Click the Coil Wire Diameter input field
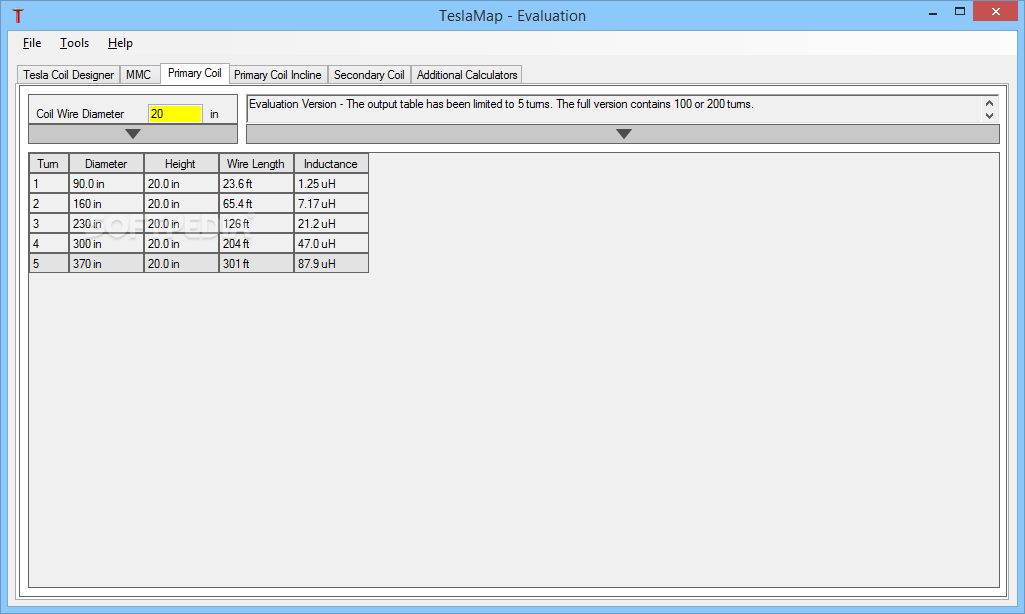Viewport: 1025px width, 614px height. pos(175,114)
